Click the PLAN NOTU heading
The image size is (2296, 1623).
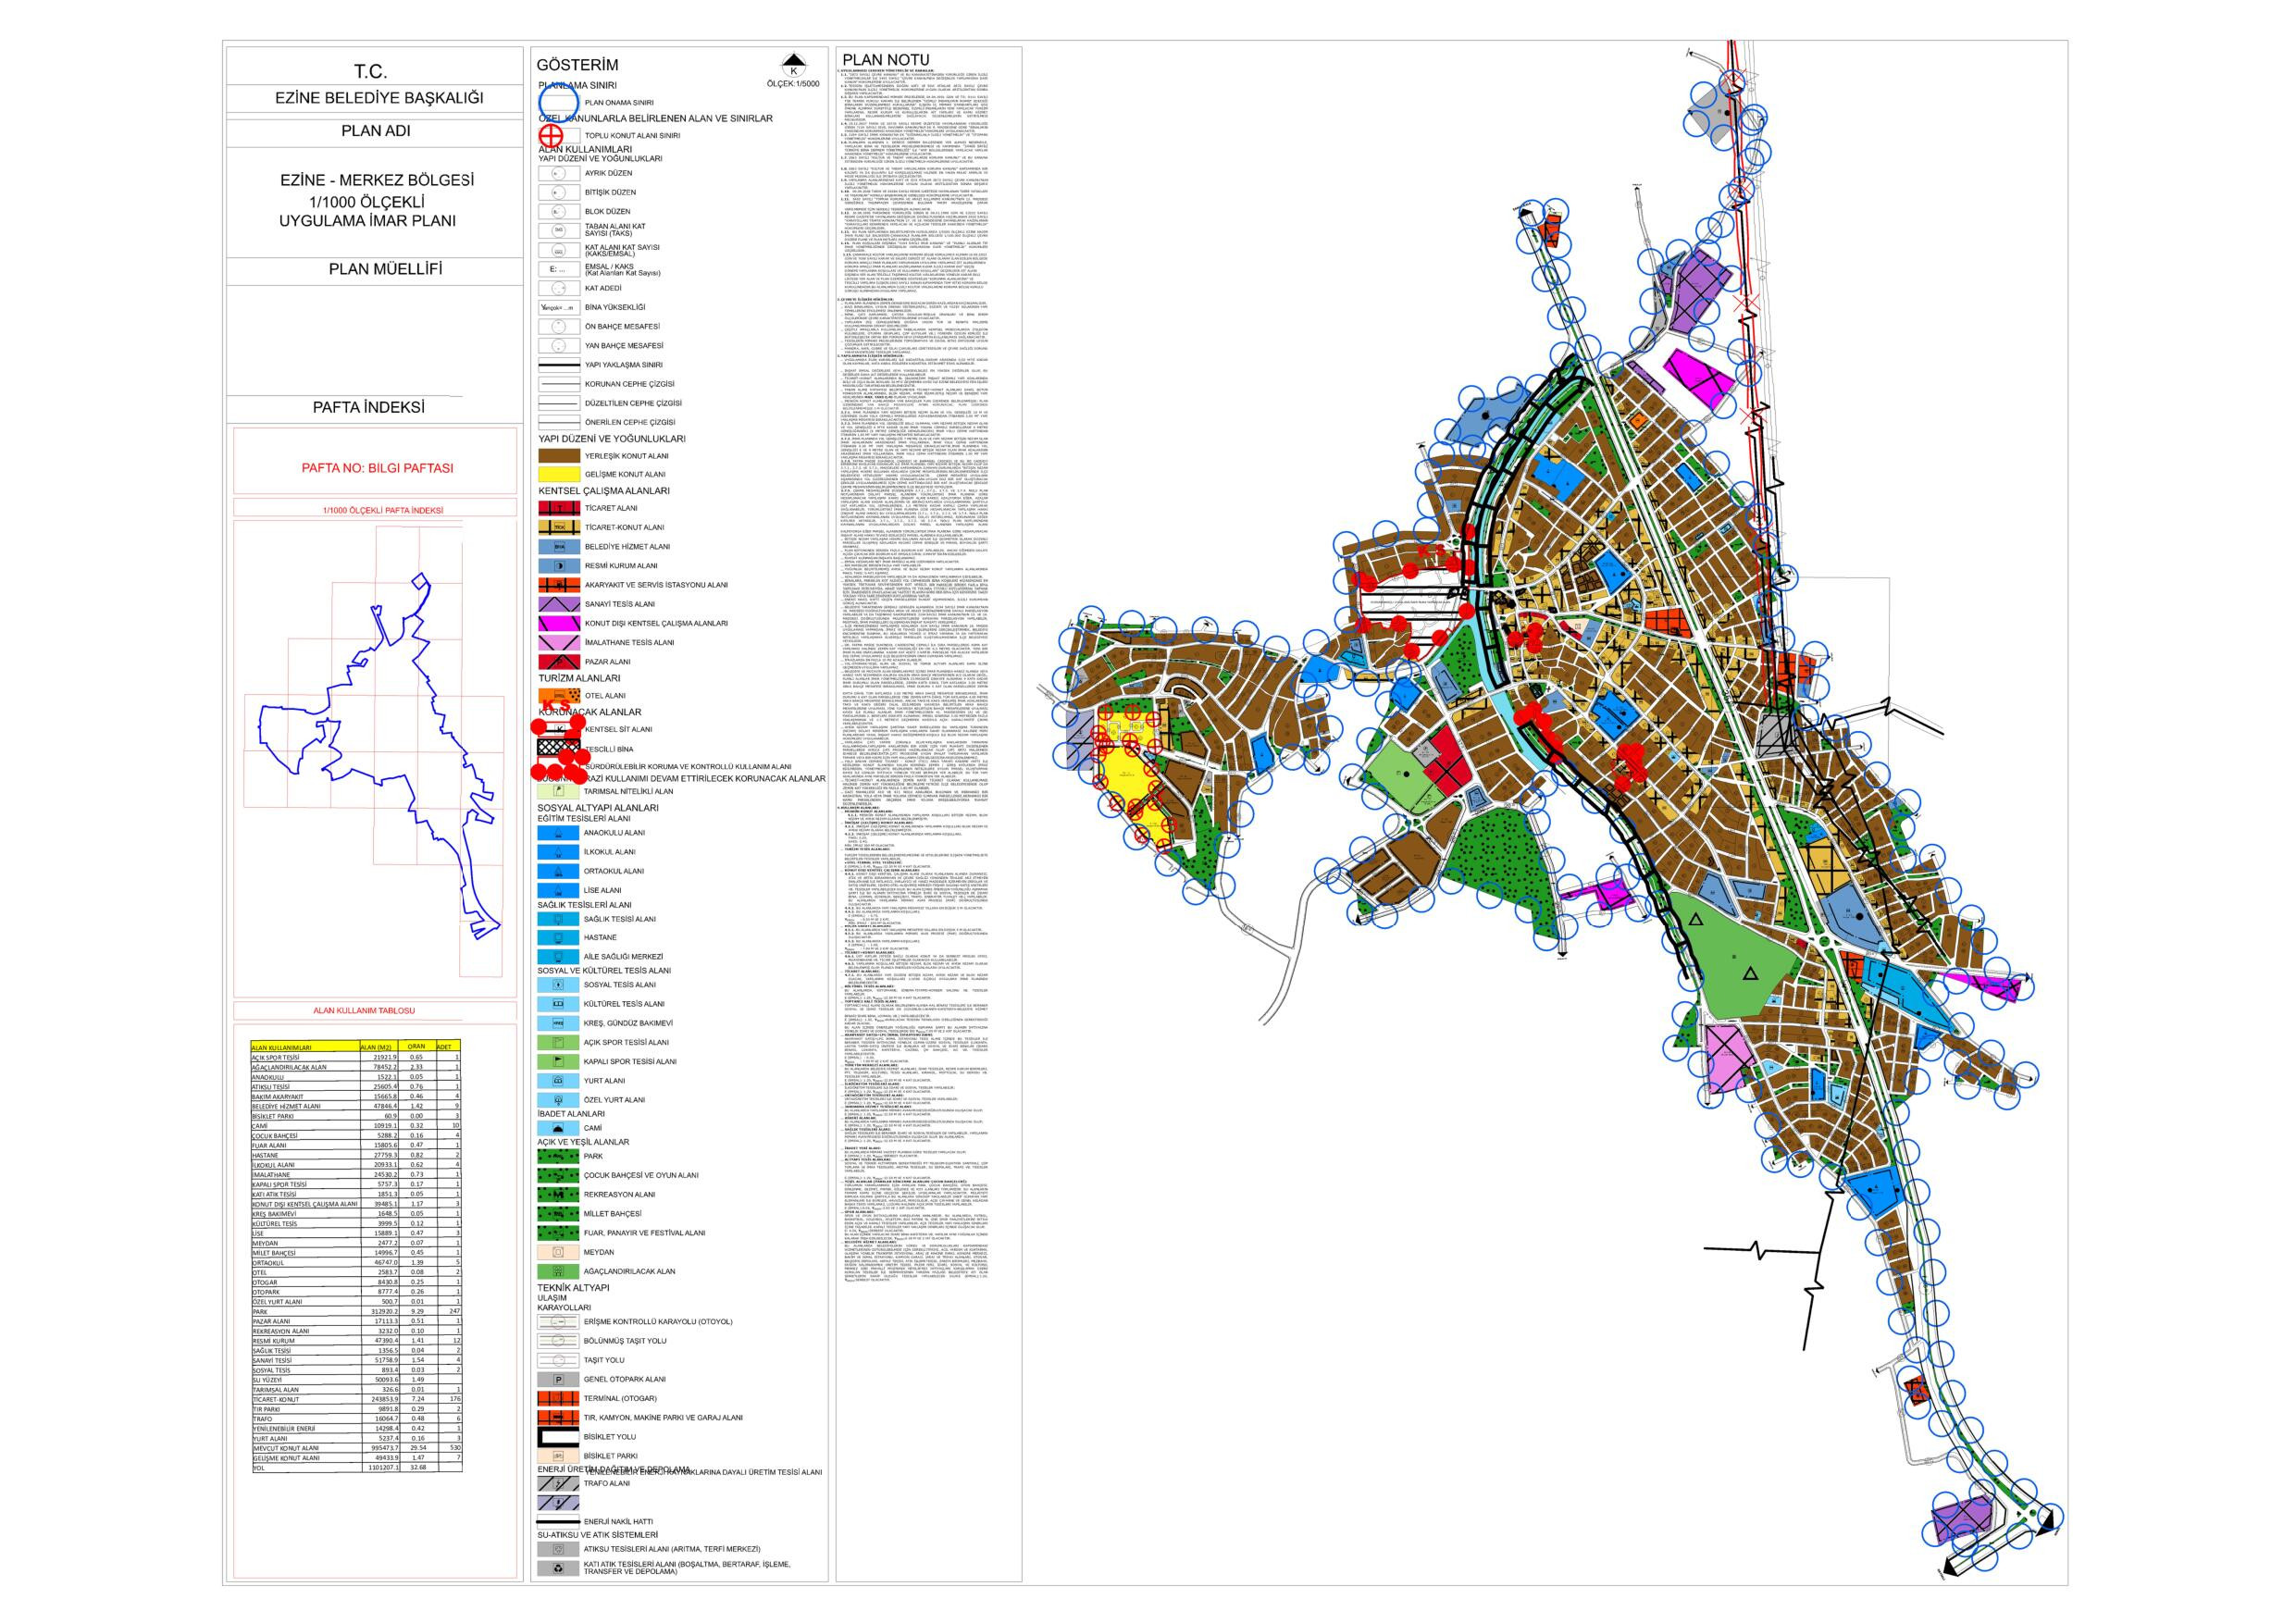(x=886, y=60)
